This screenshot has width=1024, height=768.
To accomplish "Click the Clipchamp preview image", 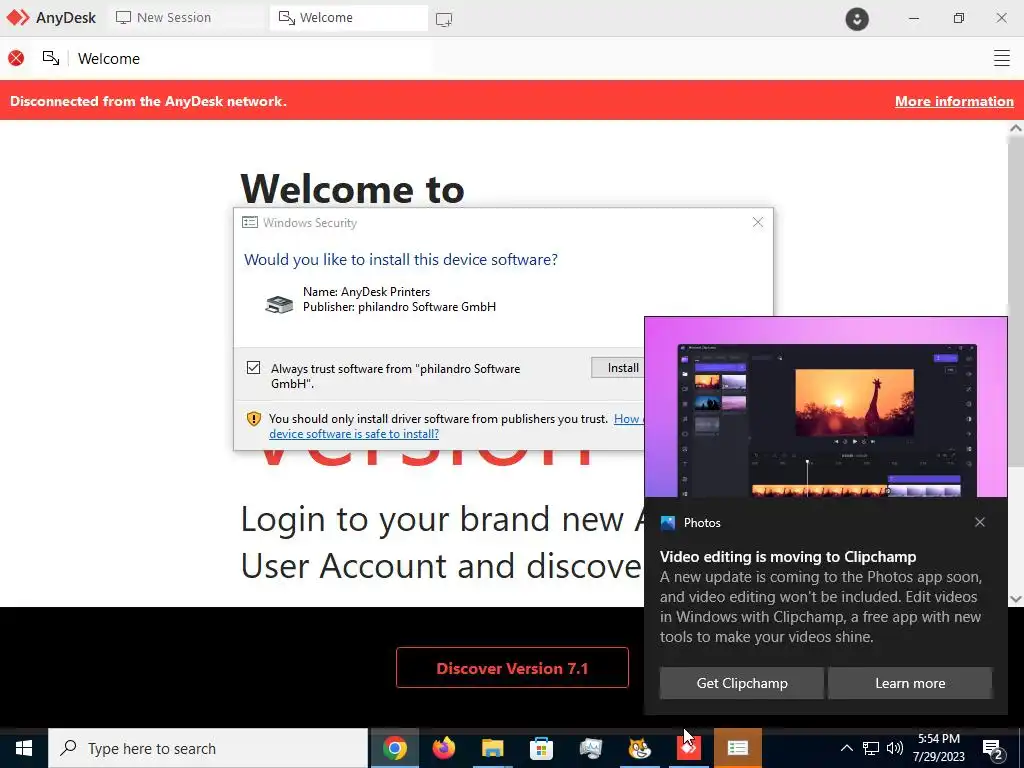I will pyautogui.click(x=825, y=407).
